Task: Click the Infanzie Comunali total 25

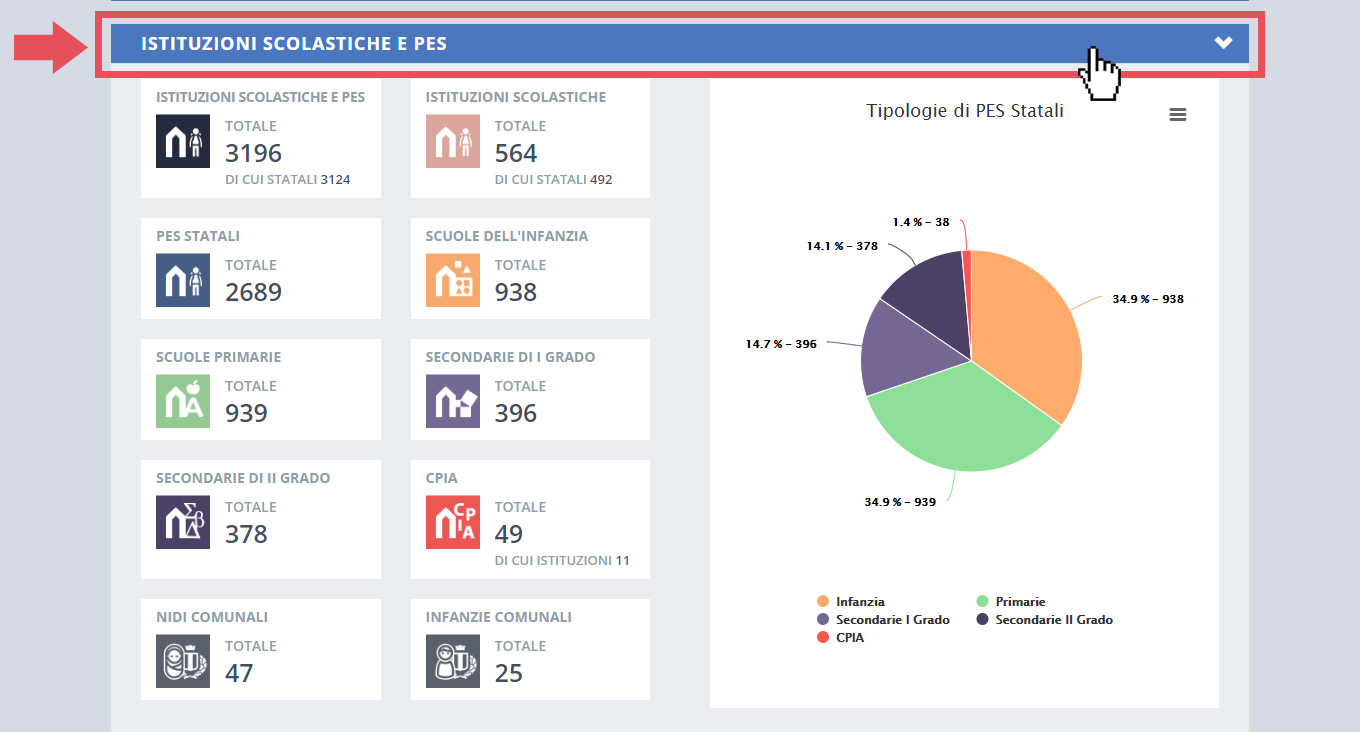Action: 509,673
